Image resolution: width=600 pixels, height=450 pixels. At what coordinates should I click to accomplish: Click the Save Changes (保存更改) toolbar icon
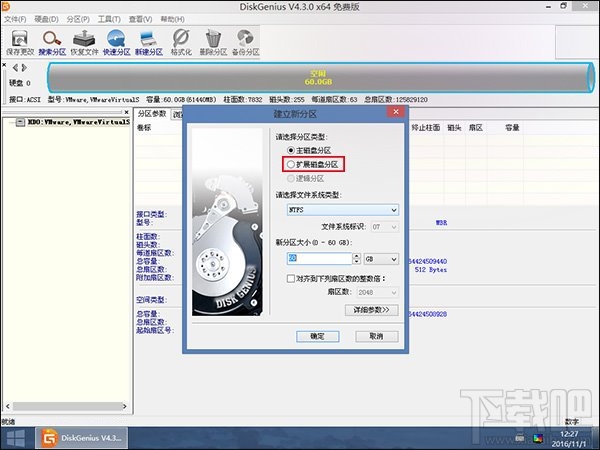20,42
